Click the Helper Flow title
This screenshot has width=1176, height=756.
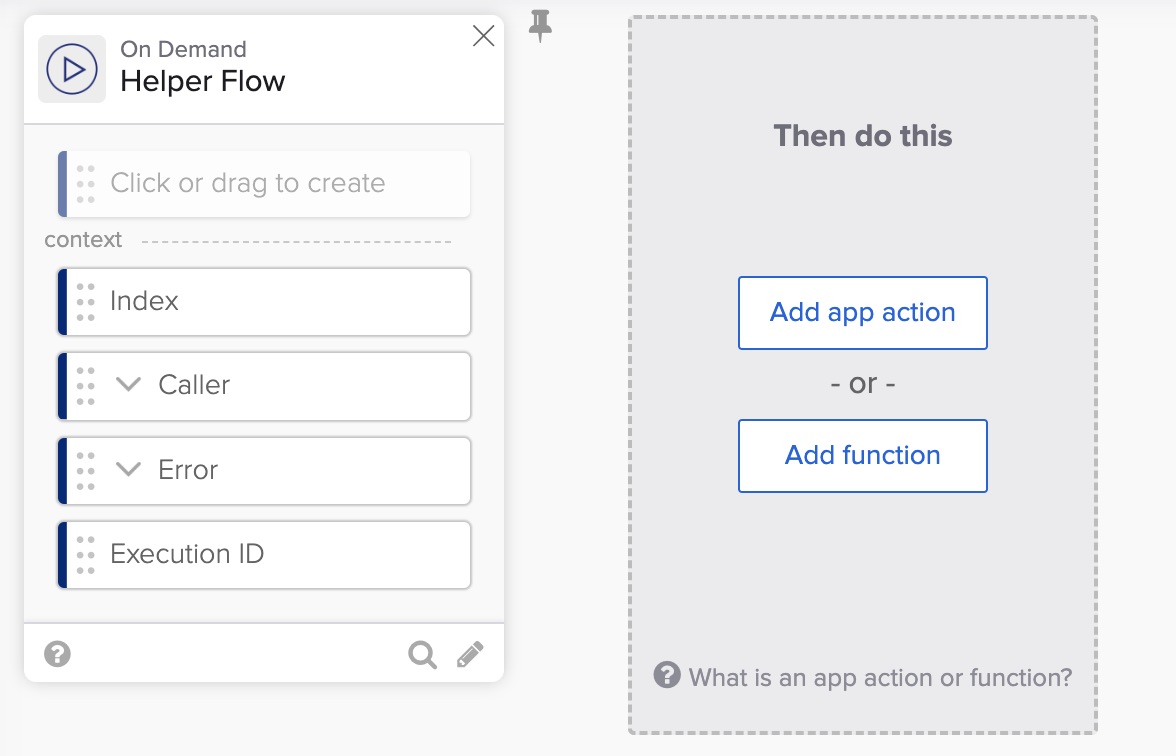pyautogui.click(x=203, y=81)
